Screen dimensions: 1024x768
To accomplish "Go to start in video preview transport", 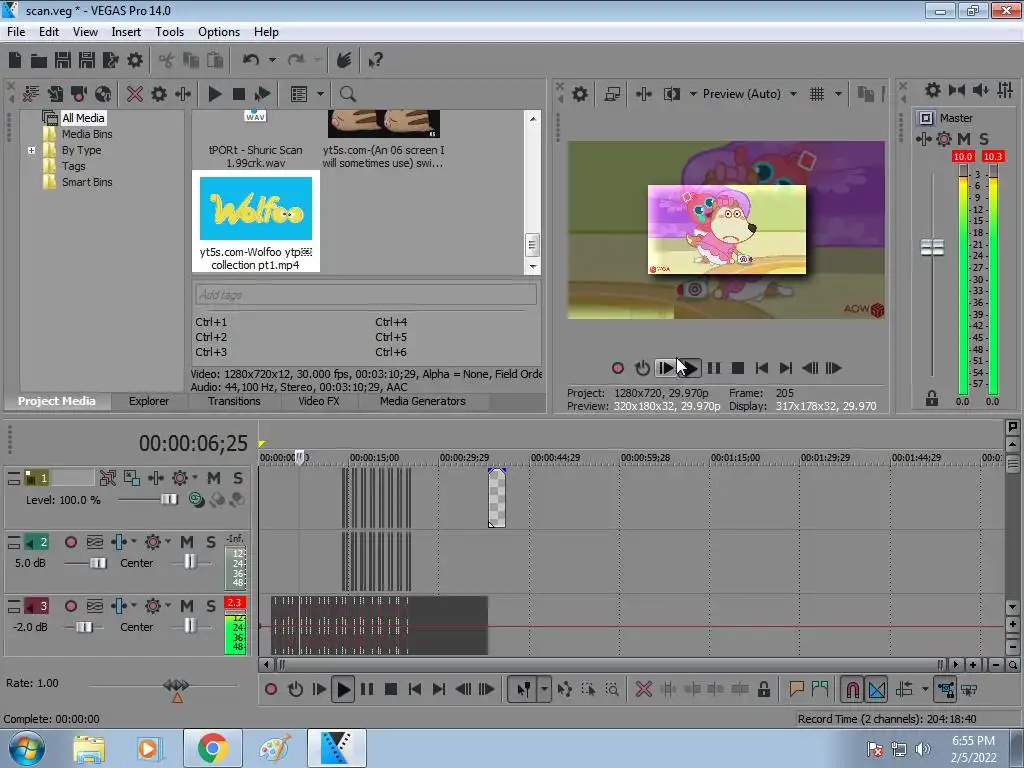I will point(761,368).
